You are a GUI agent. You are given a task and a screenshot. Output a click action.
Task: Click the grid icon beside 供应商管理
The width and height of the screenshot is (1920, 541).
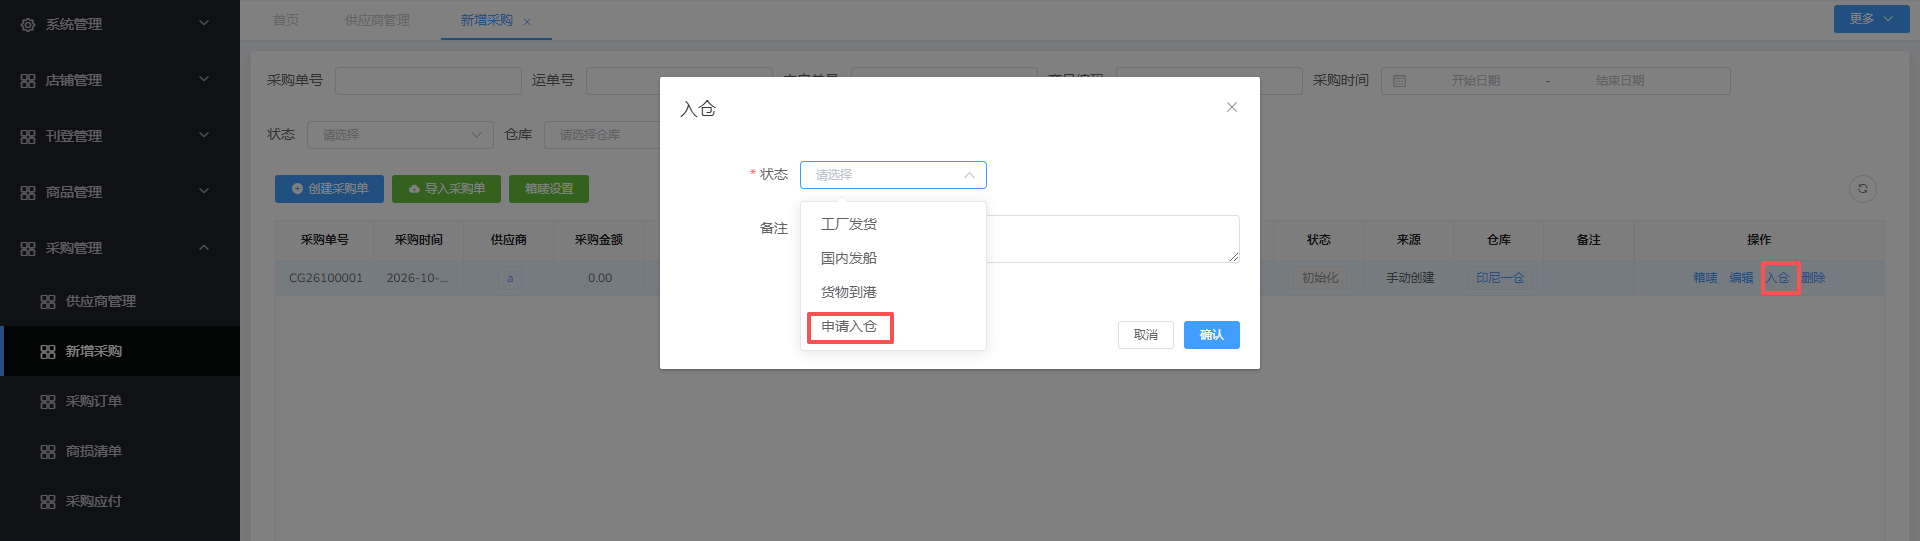pos(48,301)
